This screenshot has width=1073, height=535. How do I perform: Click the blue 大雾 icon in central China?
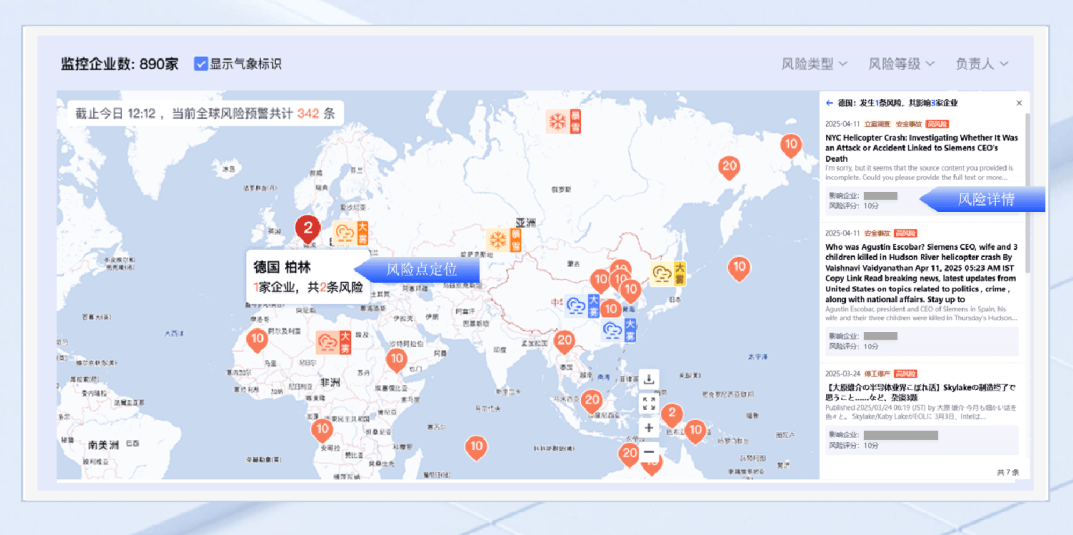[x=582, y=306]
